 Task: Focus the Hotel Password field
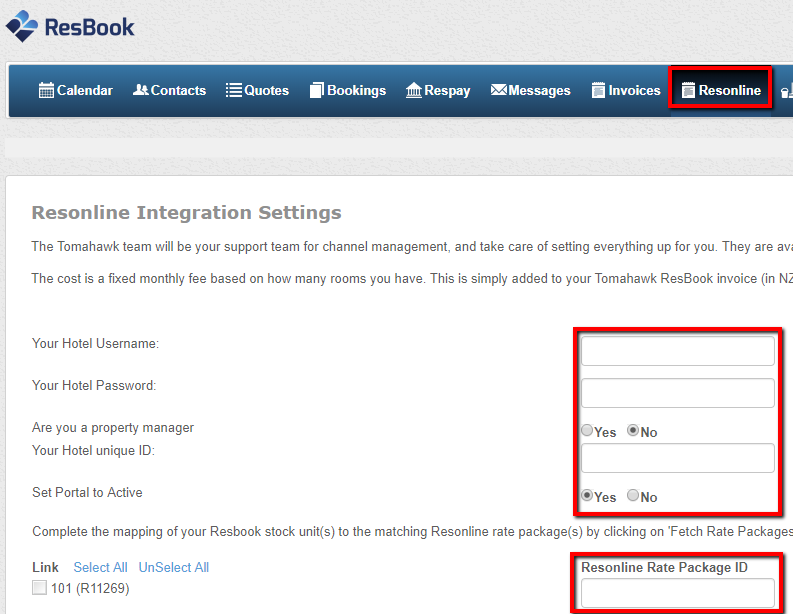(x=678, y=393)
